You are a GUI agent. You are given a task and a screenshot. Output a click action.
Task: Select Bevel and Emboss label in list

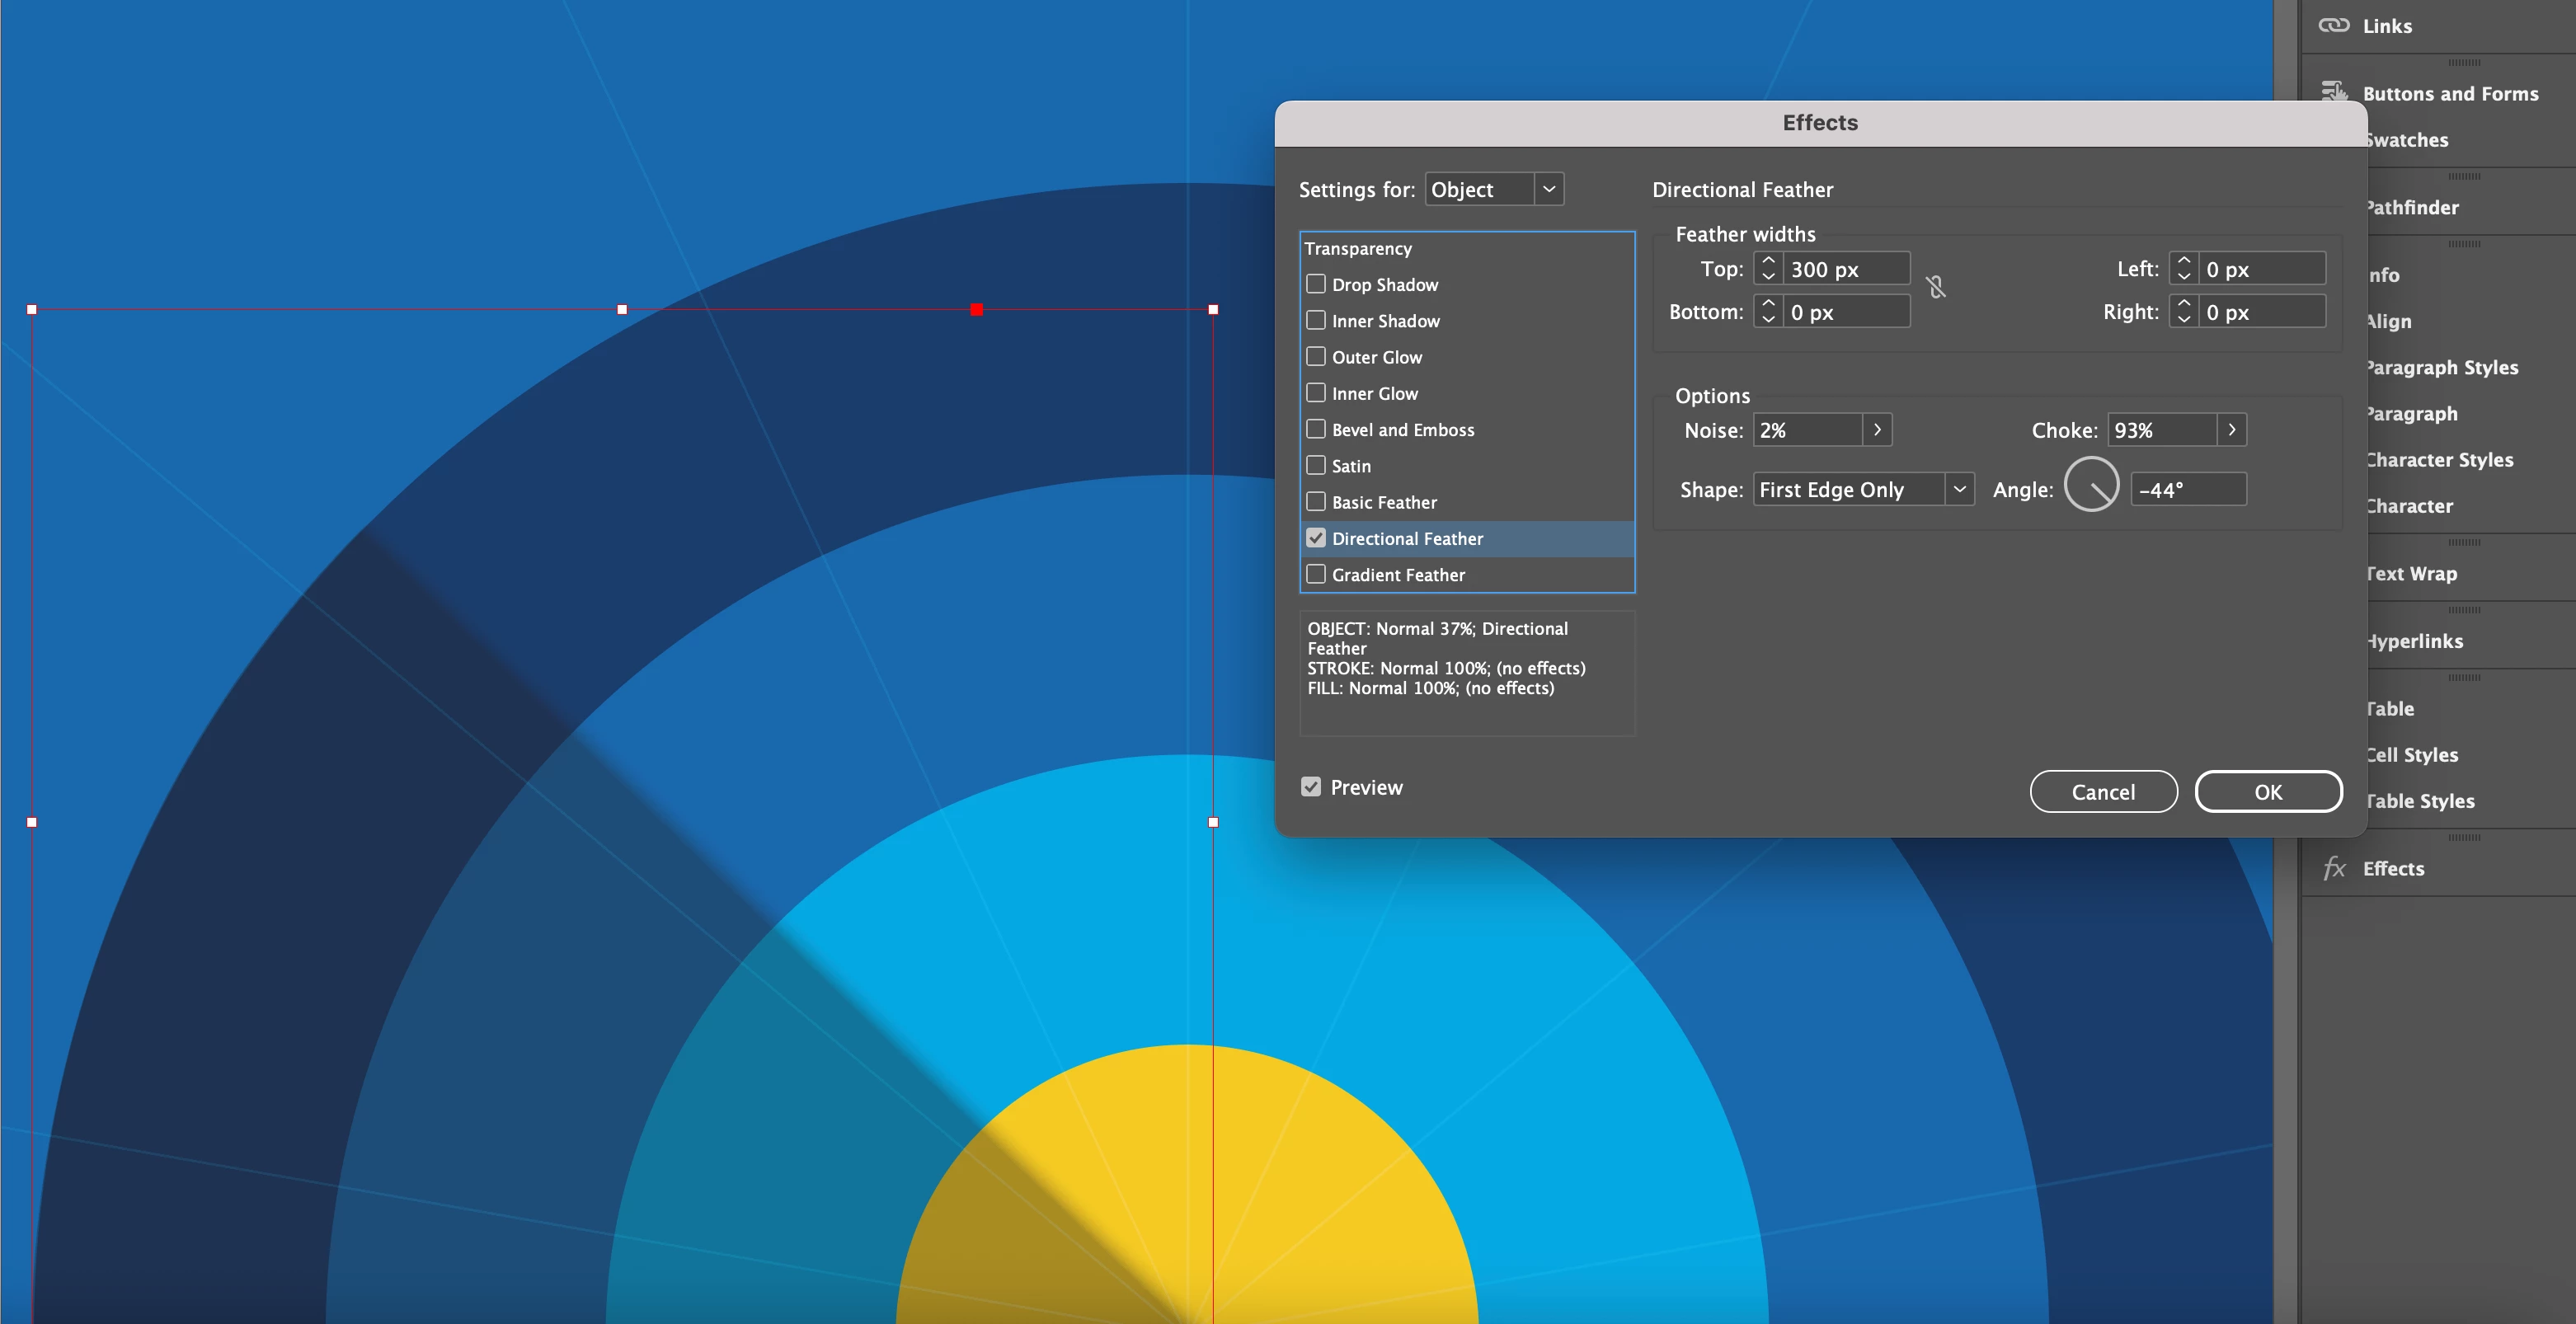coord(1403,430)
